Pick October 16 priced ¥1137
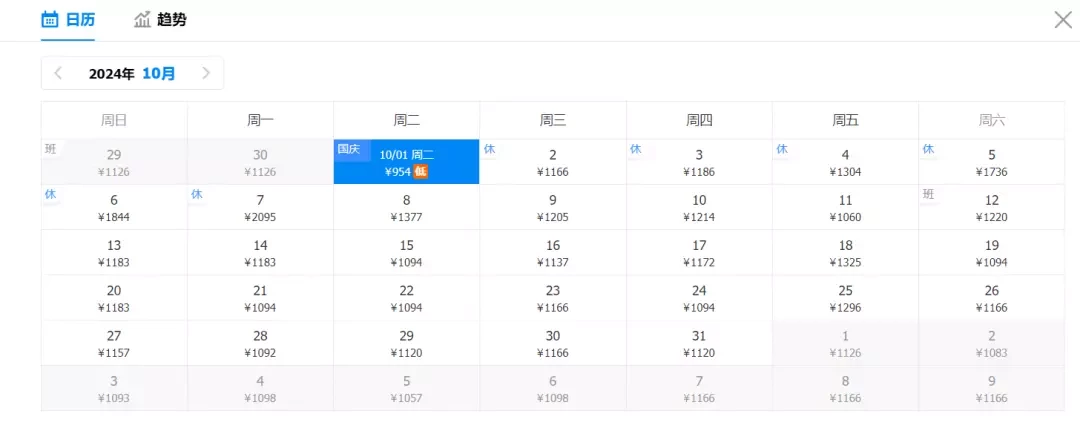 (x=553, y=253)
